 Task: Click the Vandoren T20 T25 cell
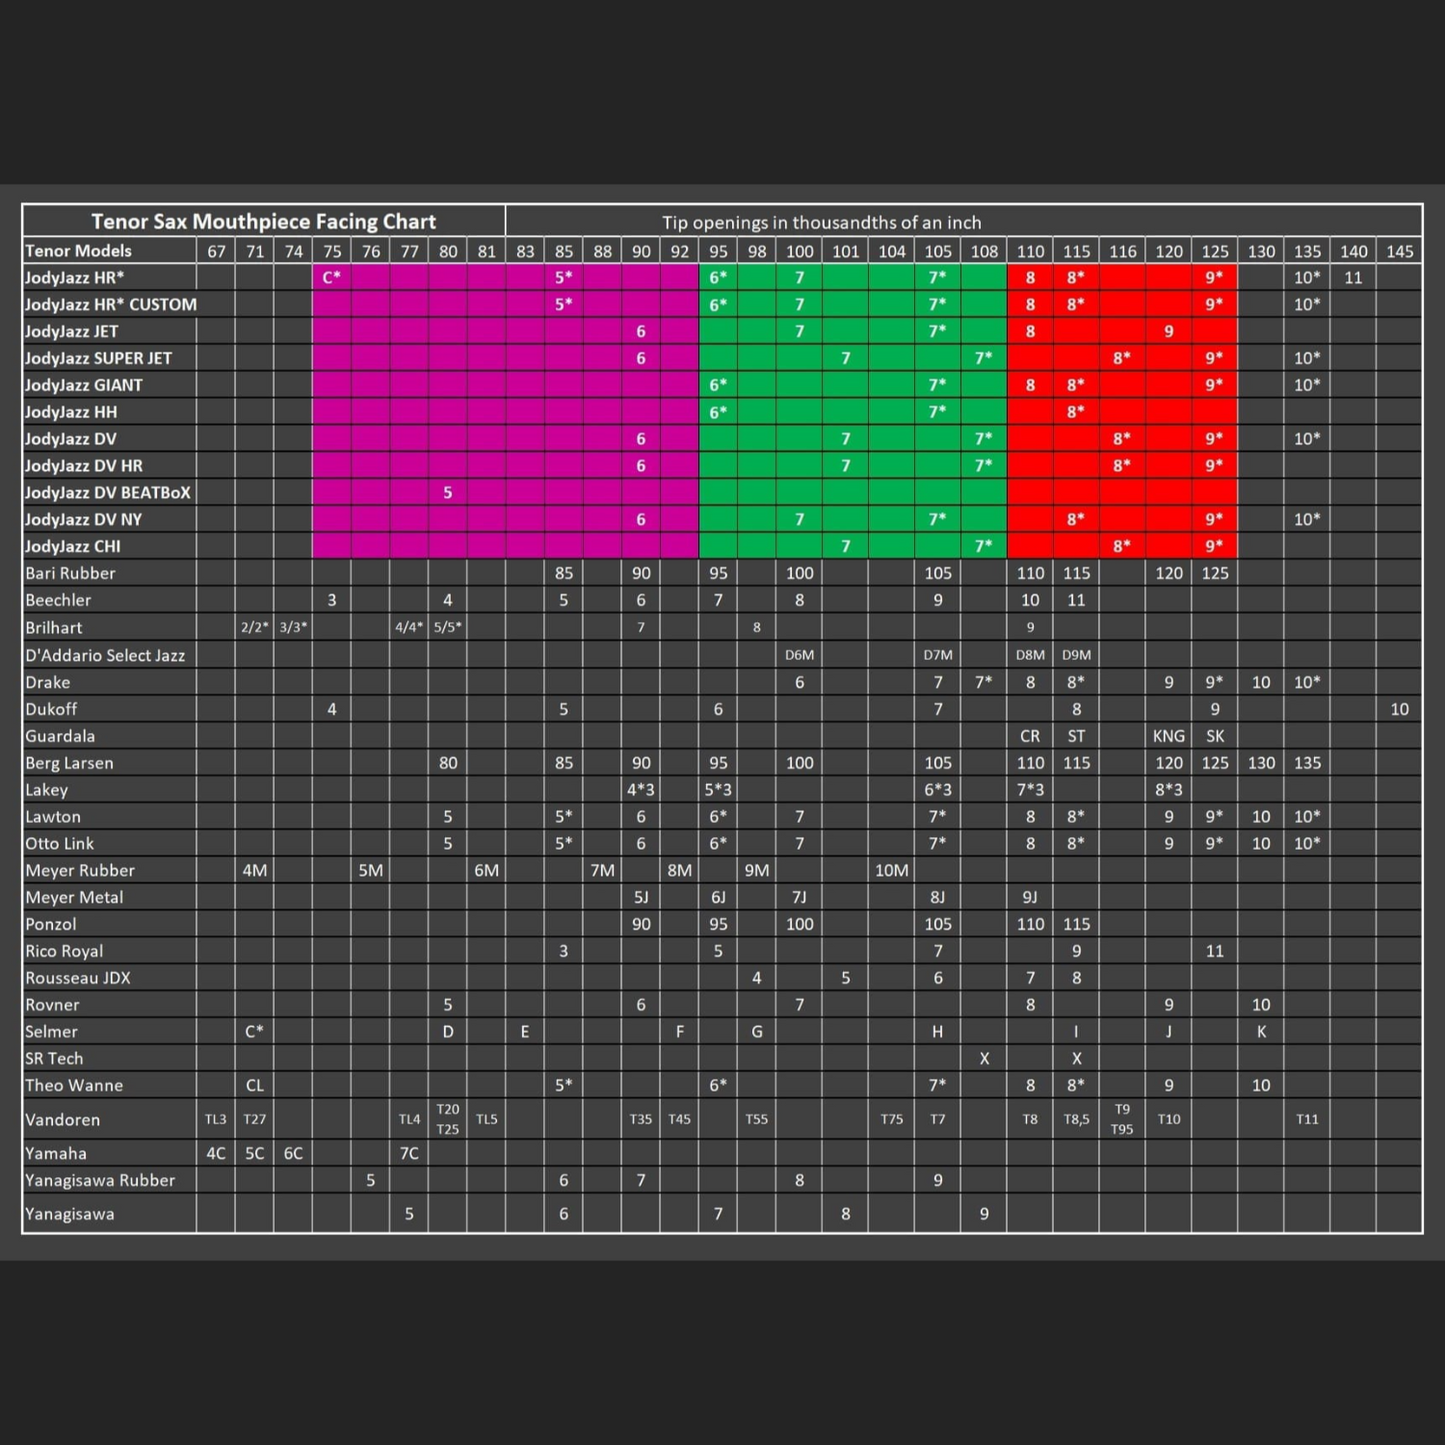tap(448, 1119)
